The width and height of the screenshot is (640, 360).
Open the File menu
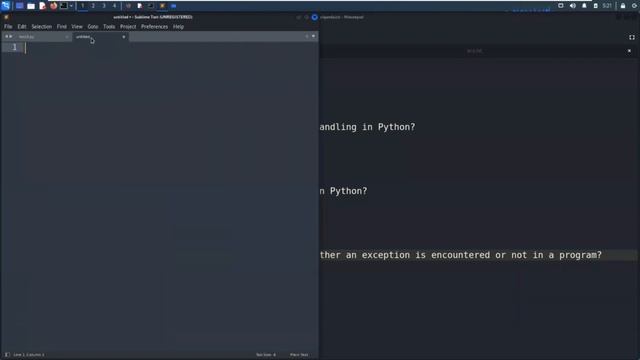8,27
